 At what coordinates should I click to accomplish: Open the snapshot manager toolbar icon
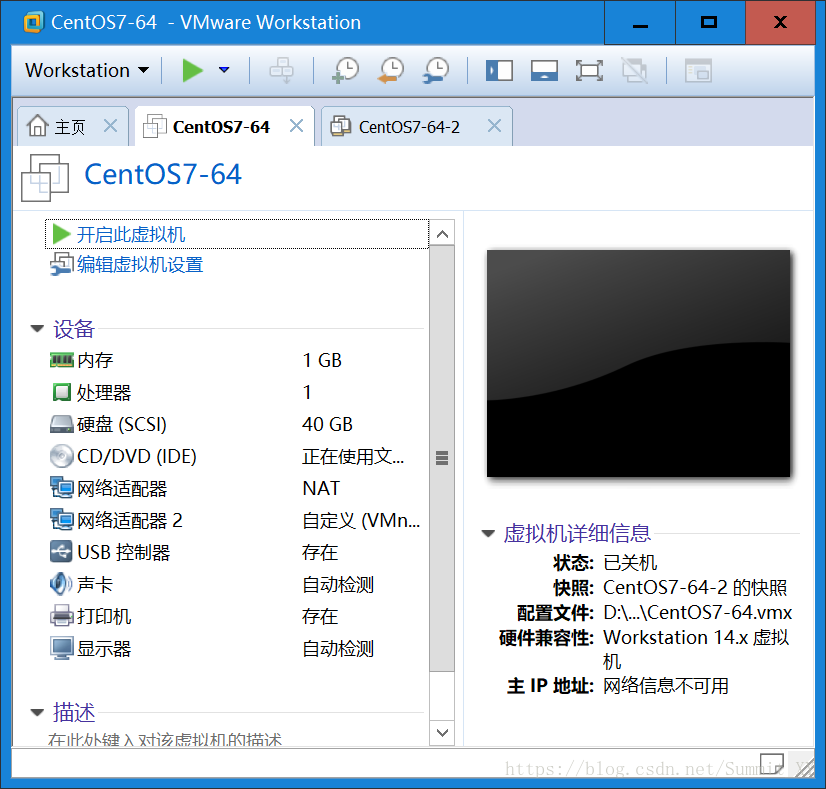(x=436, y=70)
